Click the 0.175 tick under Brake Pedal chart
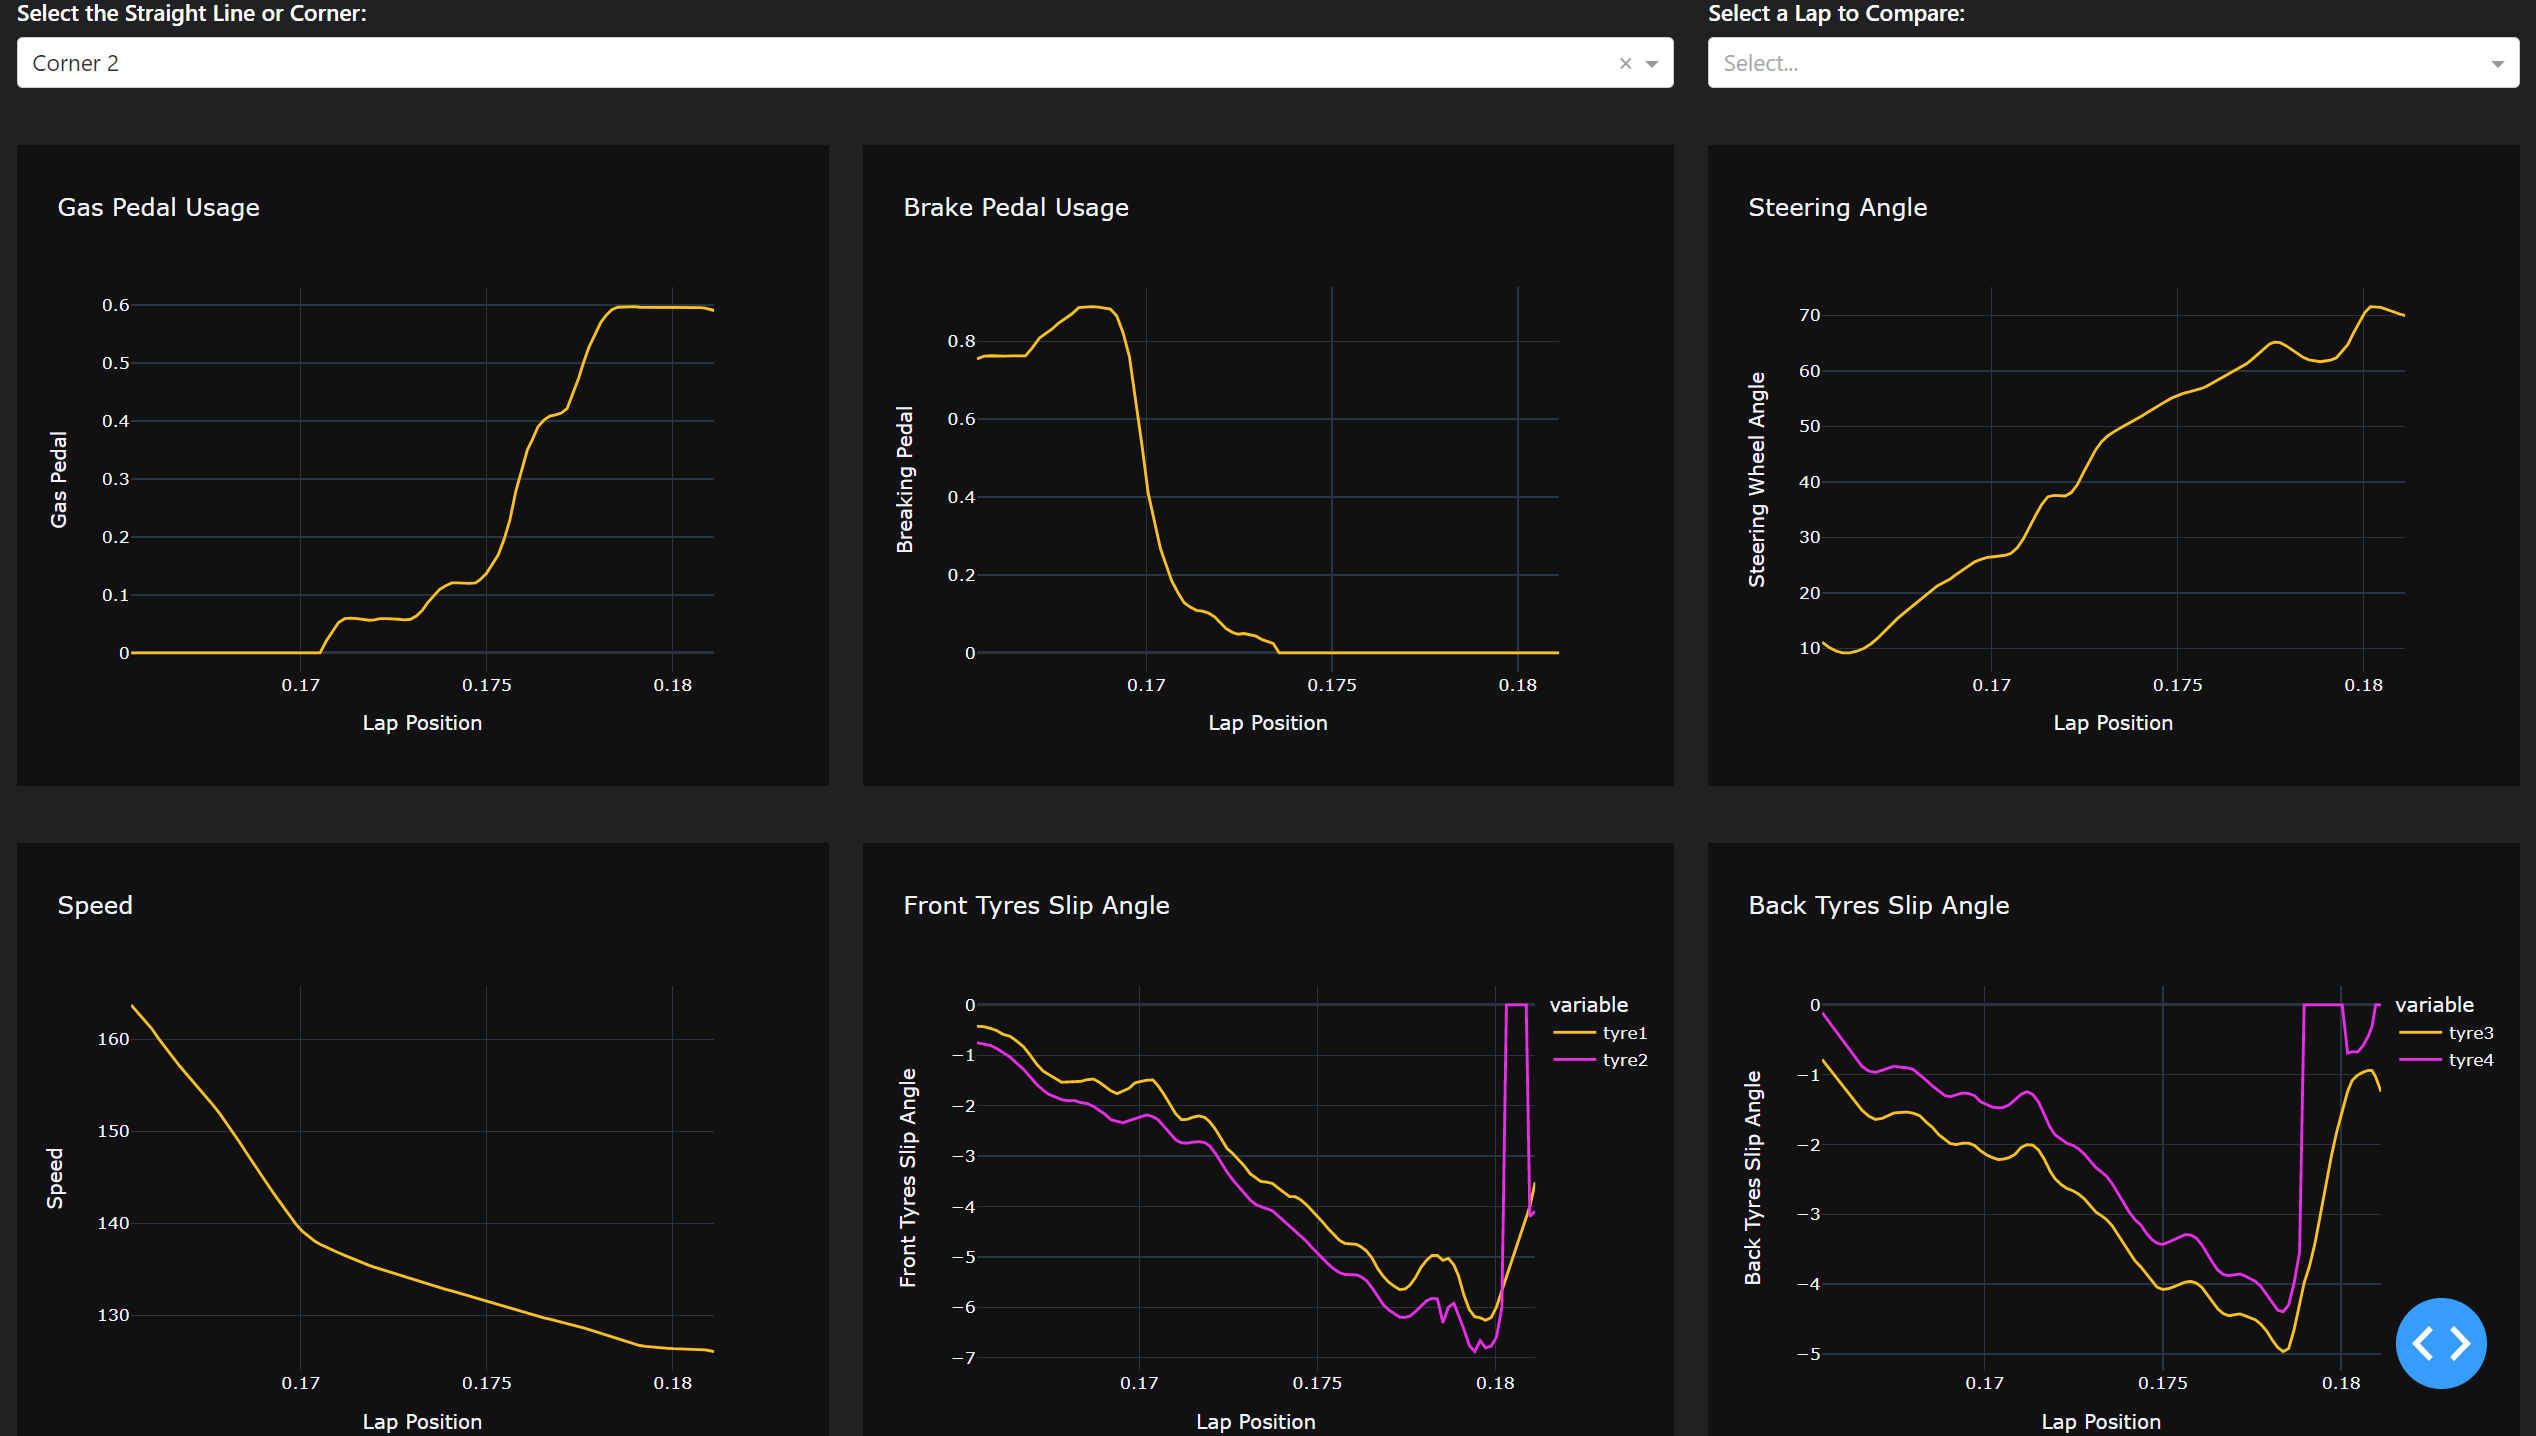The width and height of the screenshot is (2536, 1436). tap(1332, 685)
